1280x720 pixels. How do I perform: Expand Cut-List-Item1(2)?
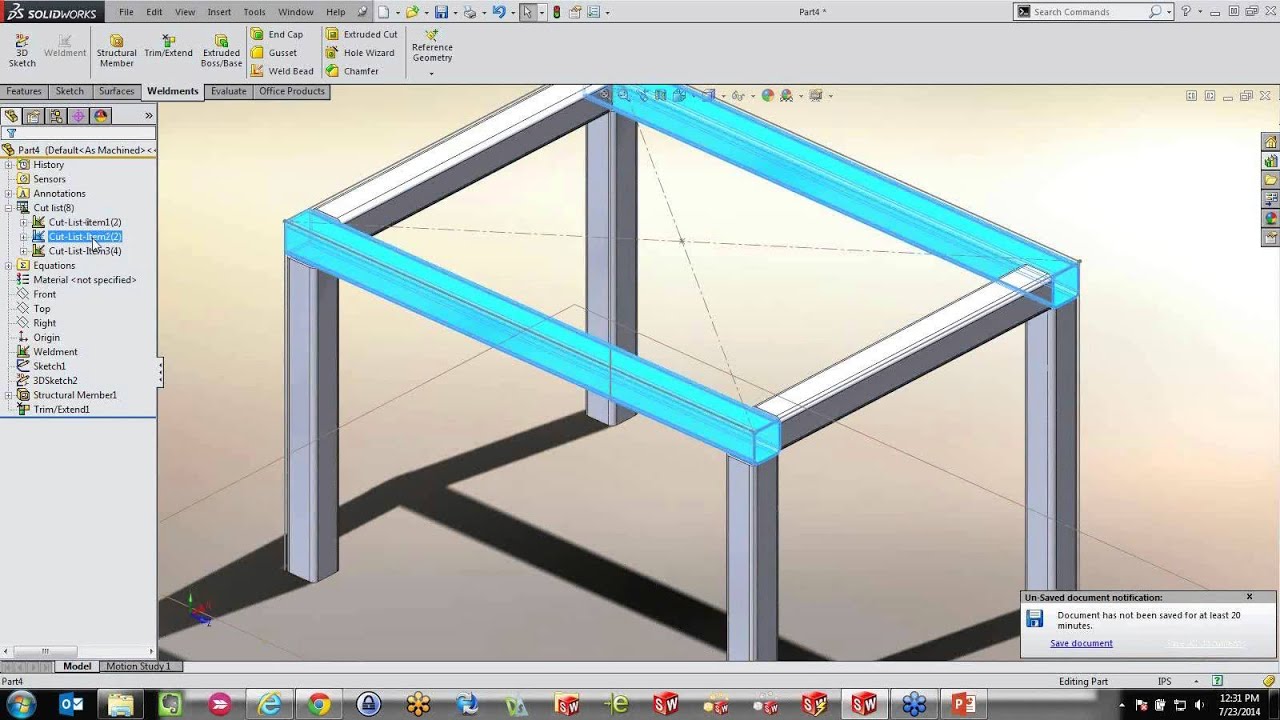point(24,222)
